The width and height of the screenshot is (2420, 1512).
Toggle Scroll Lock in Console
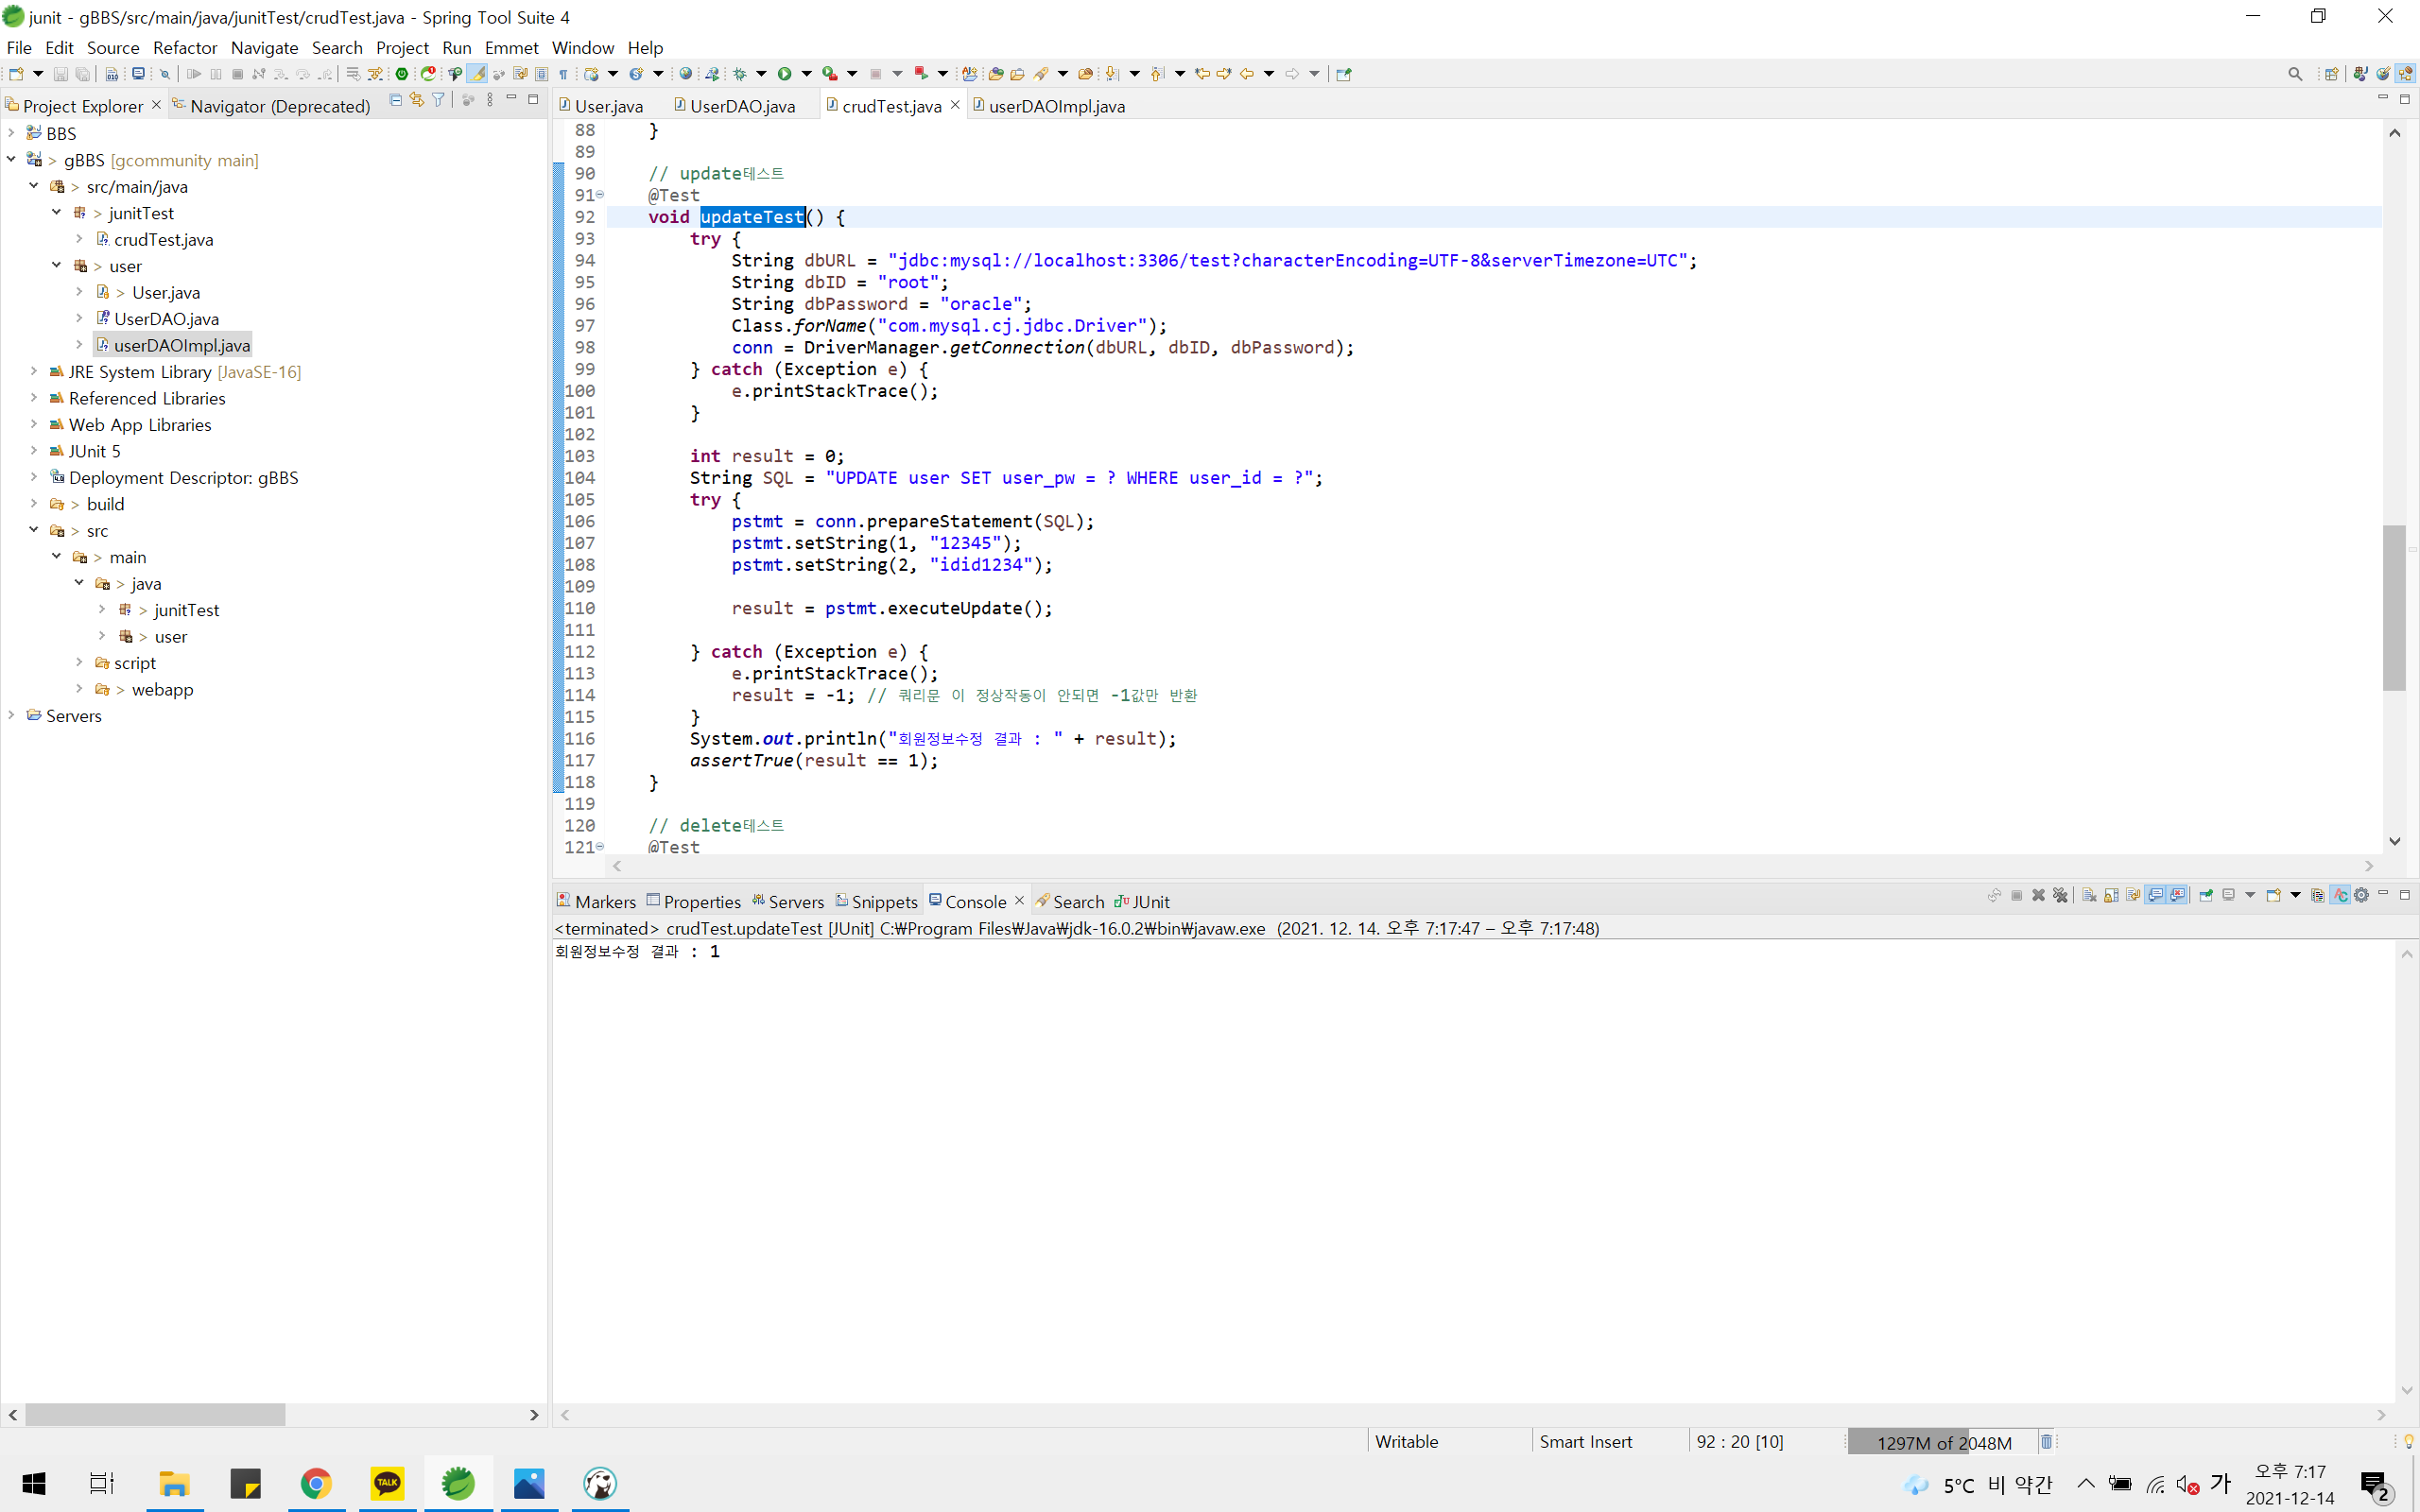click(x=2111, y=896)
